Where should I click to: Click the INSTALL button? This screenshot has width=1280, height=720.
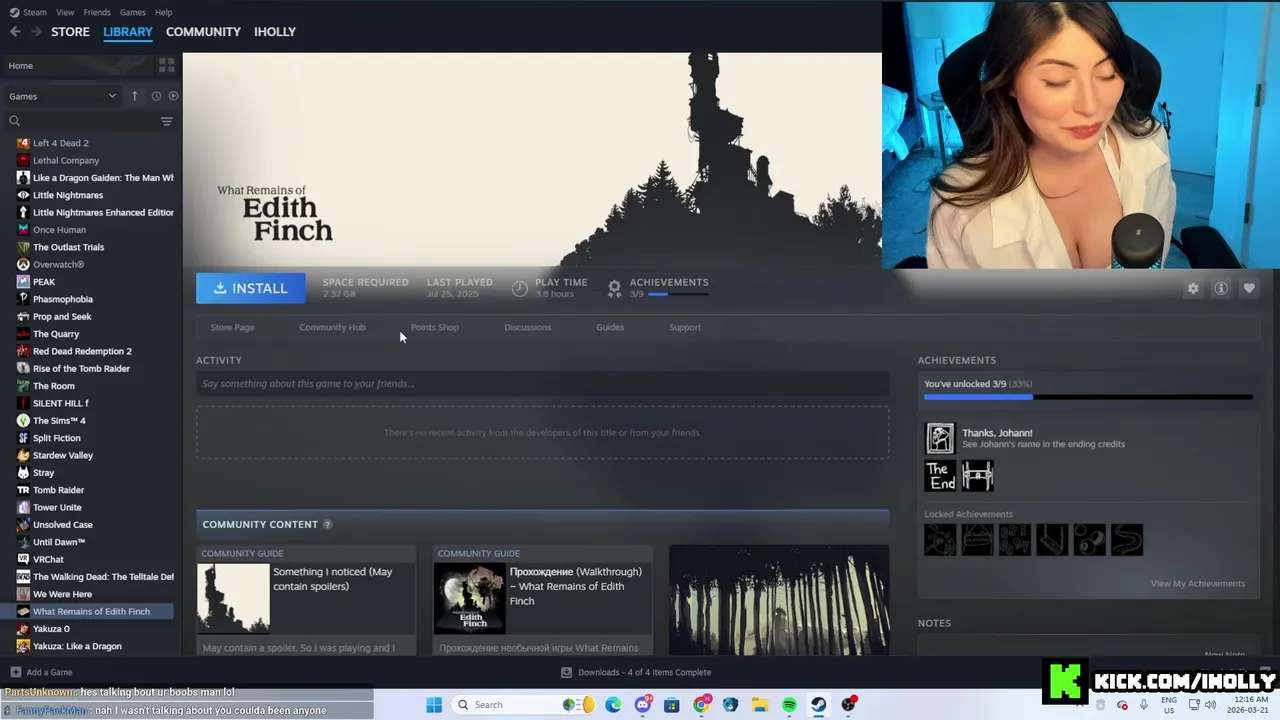pyautogui.click(x=250, y=288)
